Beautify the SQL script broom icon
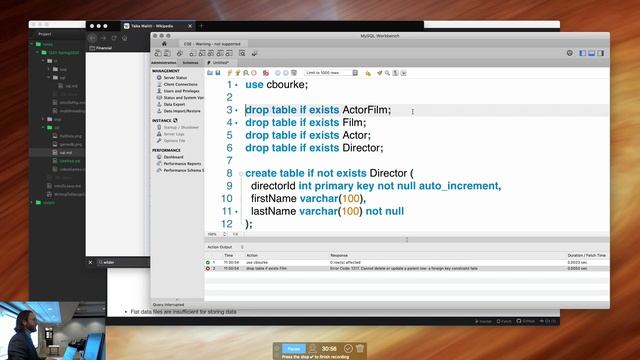The width and height of the screenshot is (640, 360). (380, 73)
